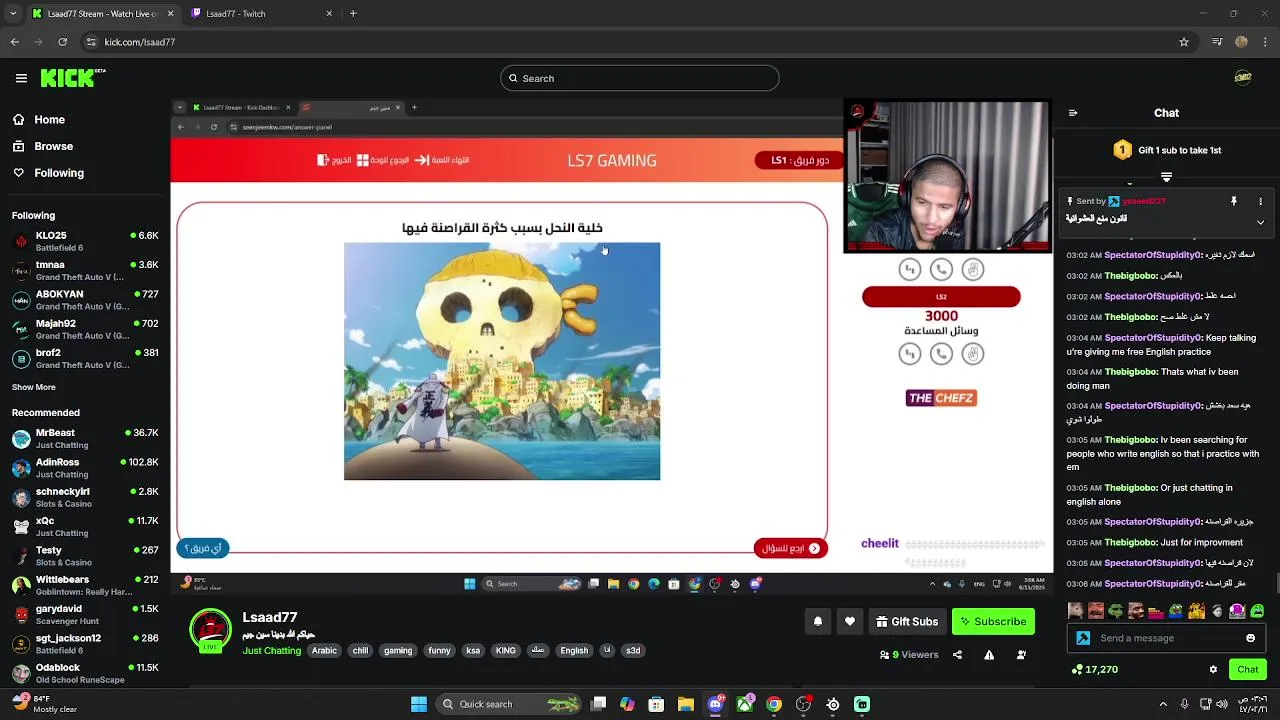This screenshot has height=720, width=1280.
Task: Click report stream warning icon
Action: [989, 655]
